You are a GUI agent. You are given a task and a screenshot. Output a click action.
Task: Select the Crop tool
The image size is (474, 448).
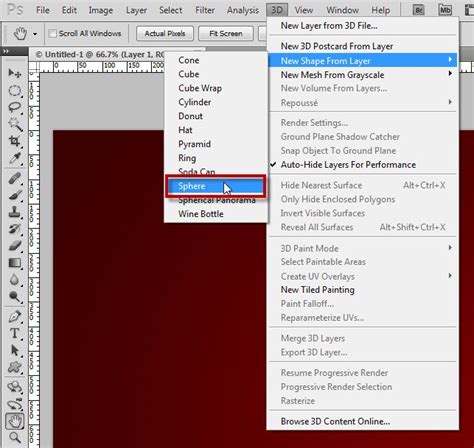tap(15, 141)
